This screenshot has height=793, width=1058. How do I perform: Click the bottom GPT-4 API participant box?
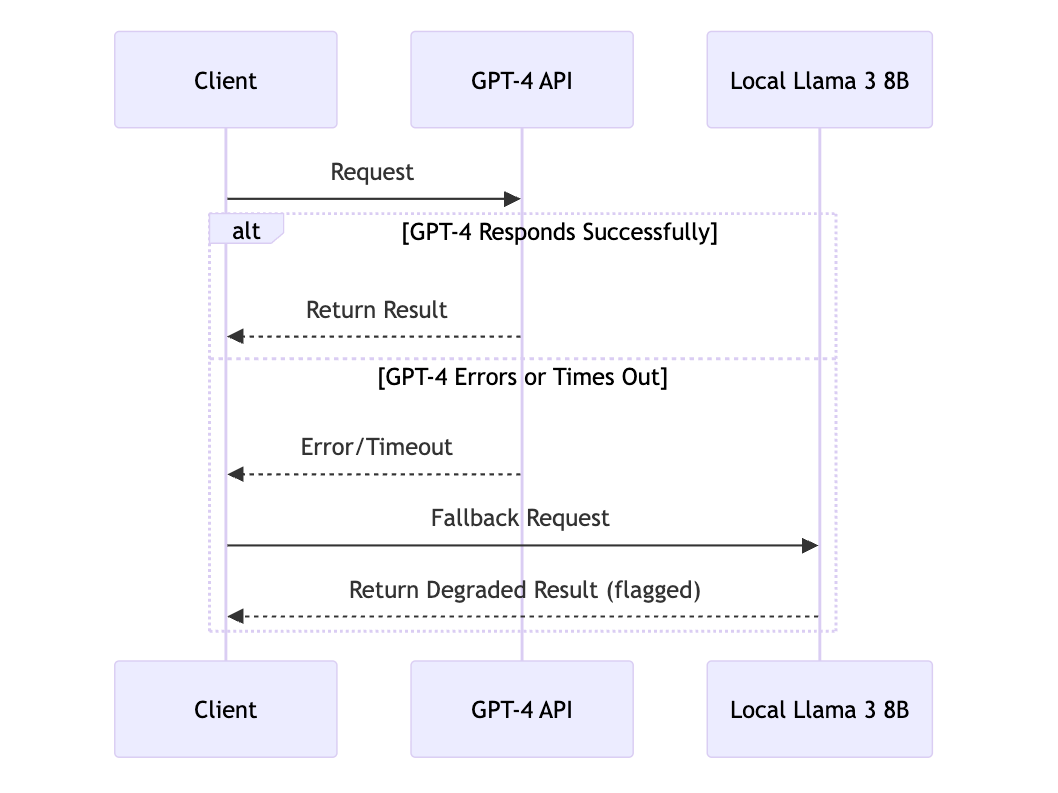[522, 709]
